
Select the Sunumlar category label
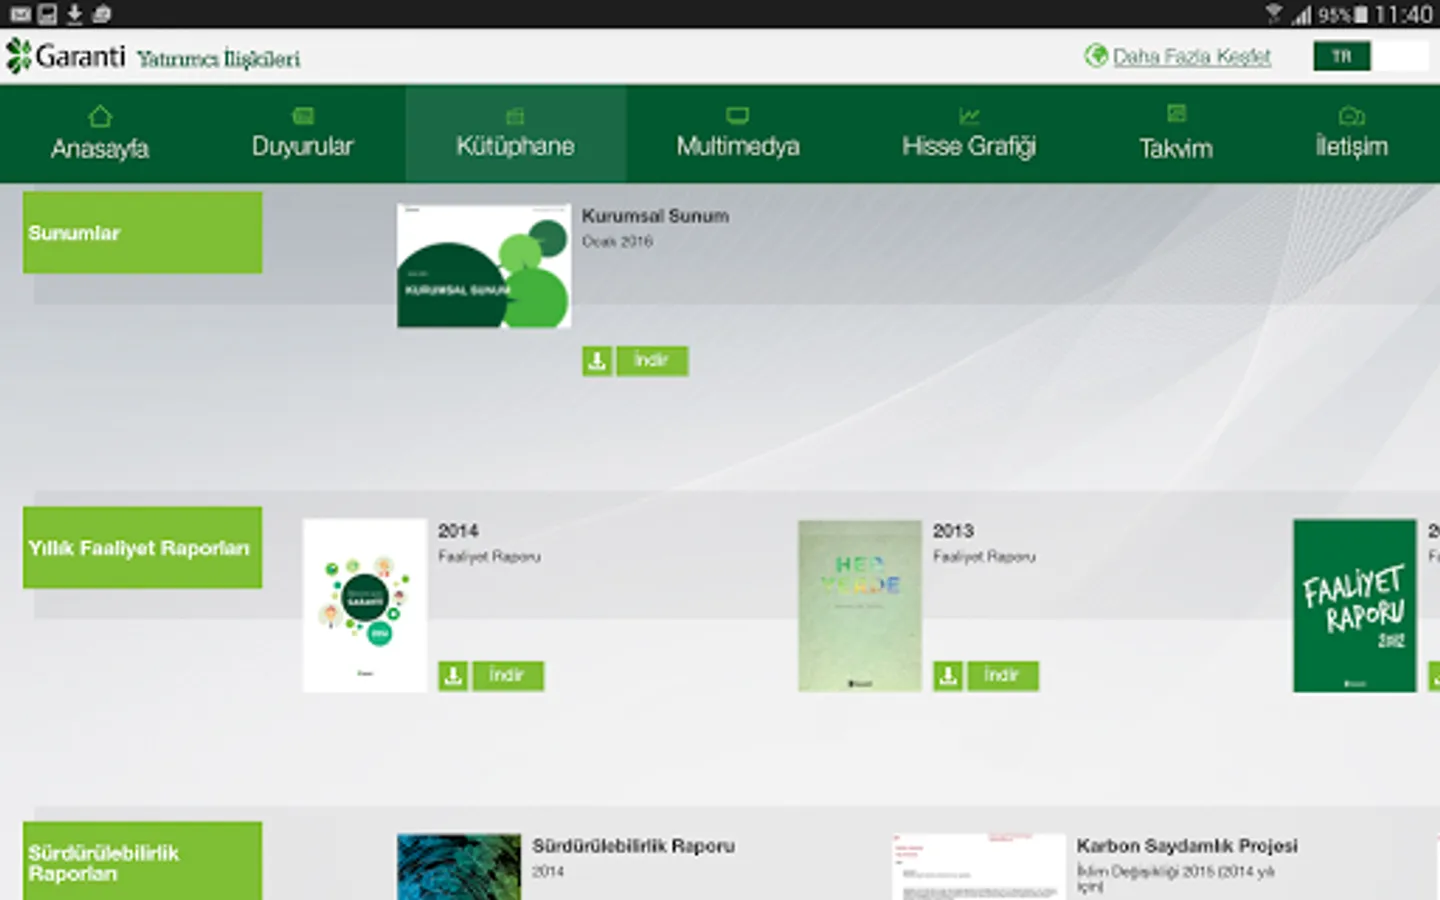(143, 233)
